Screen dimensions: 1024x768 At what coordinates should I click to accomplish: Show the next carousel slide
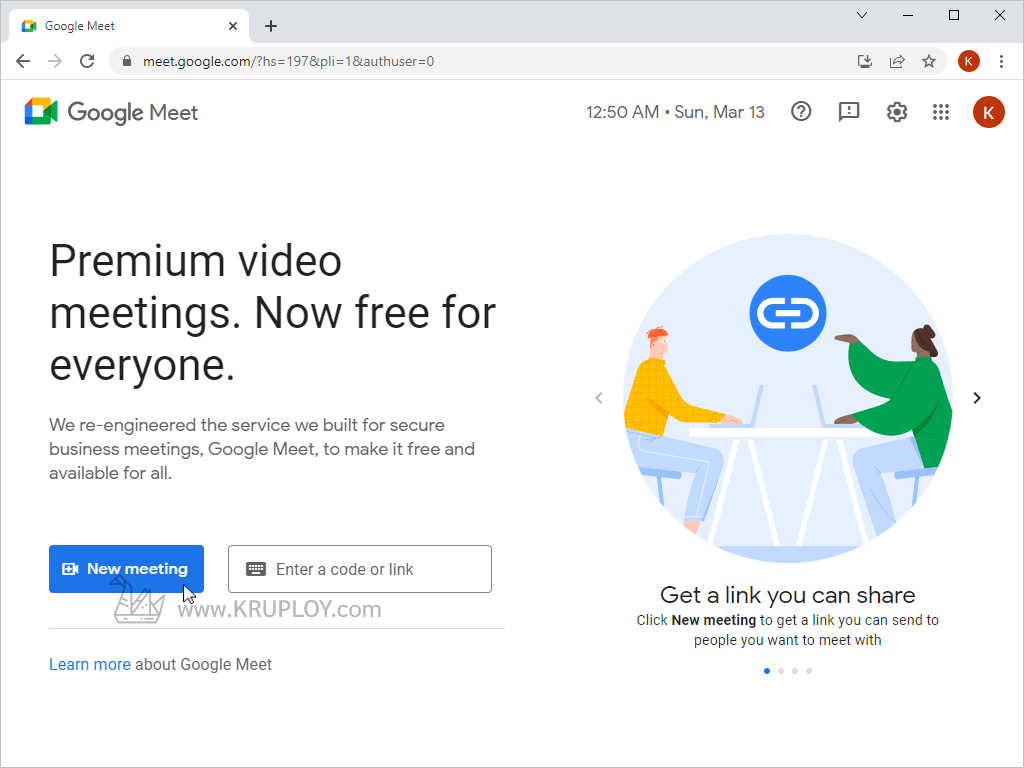tap(977, 398)
